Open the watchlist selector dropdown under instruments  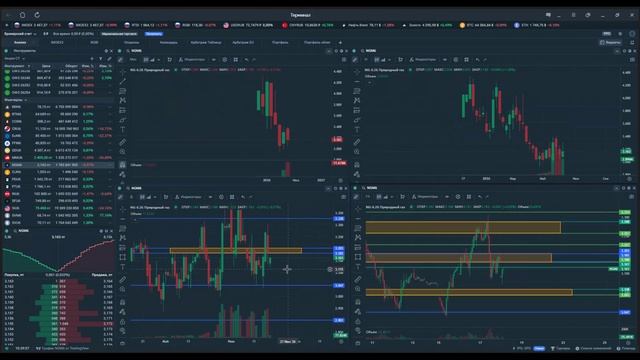point(14,59)
